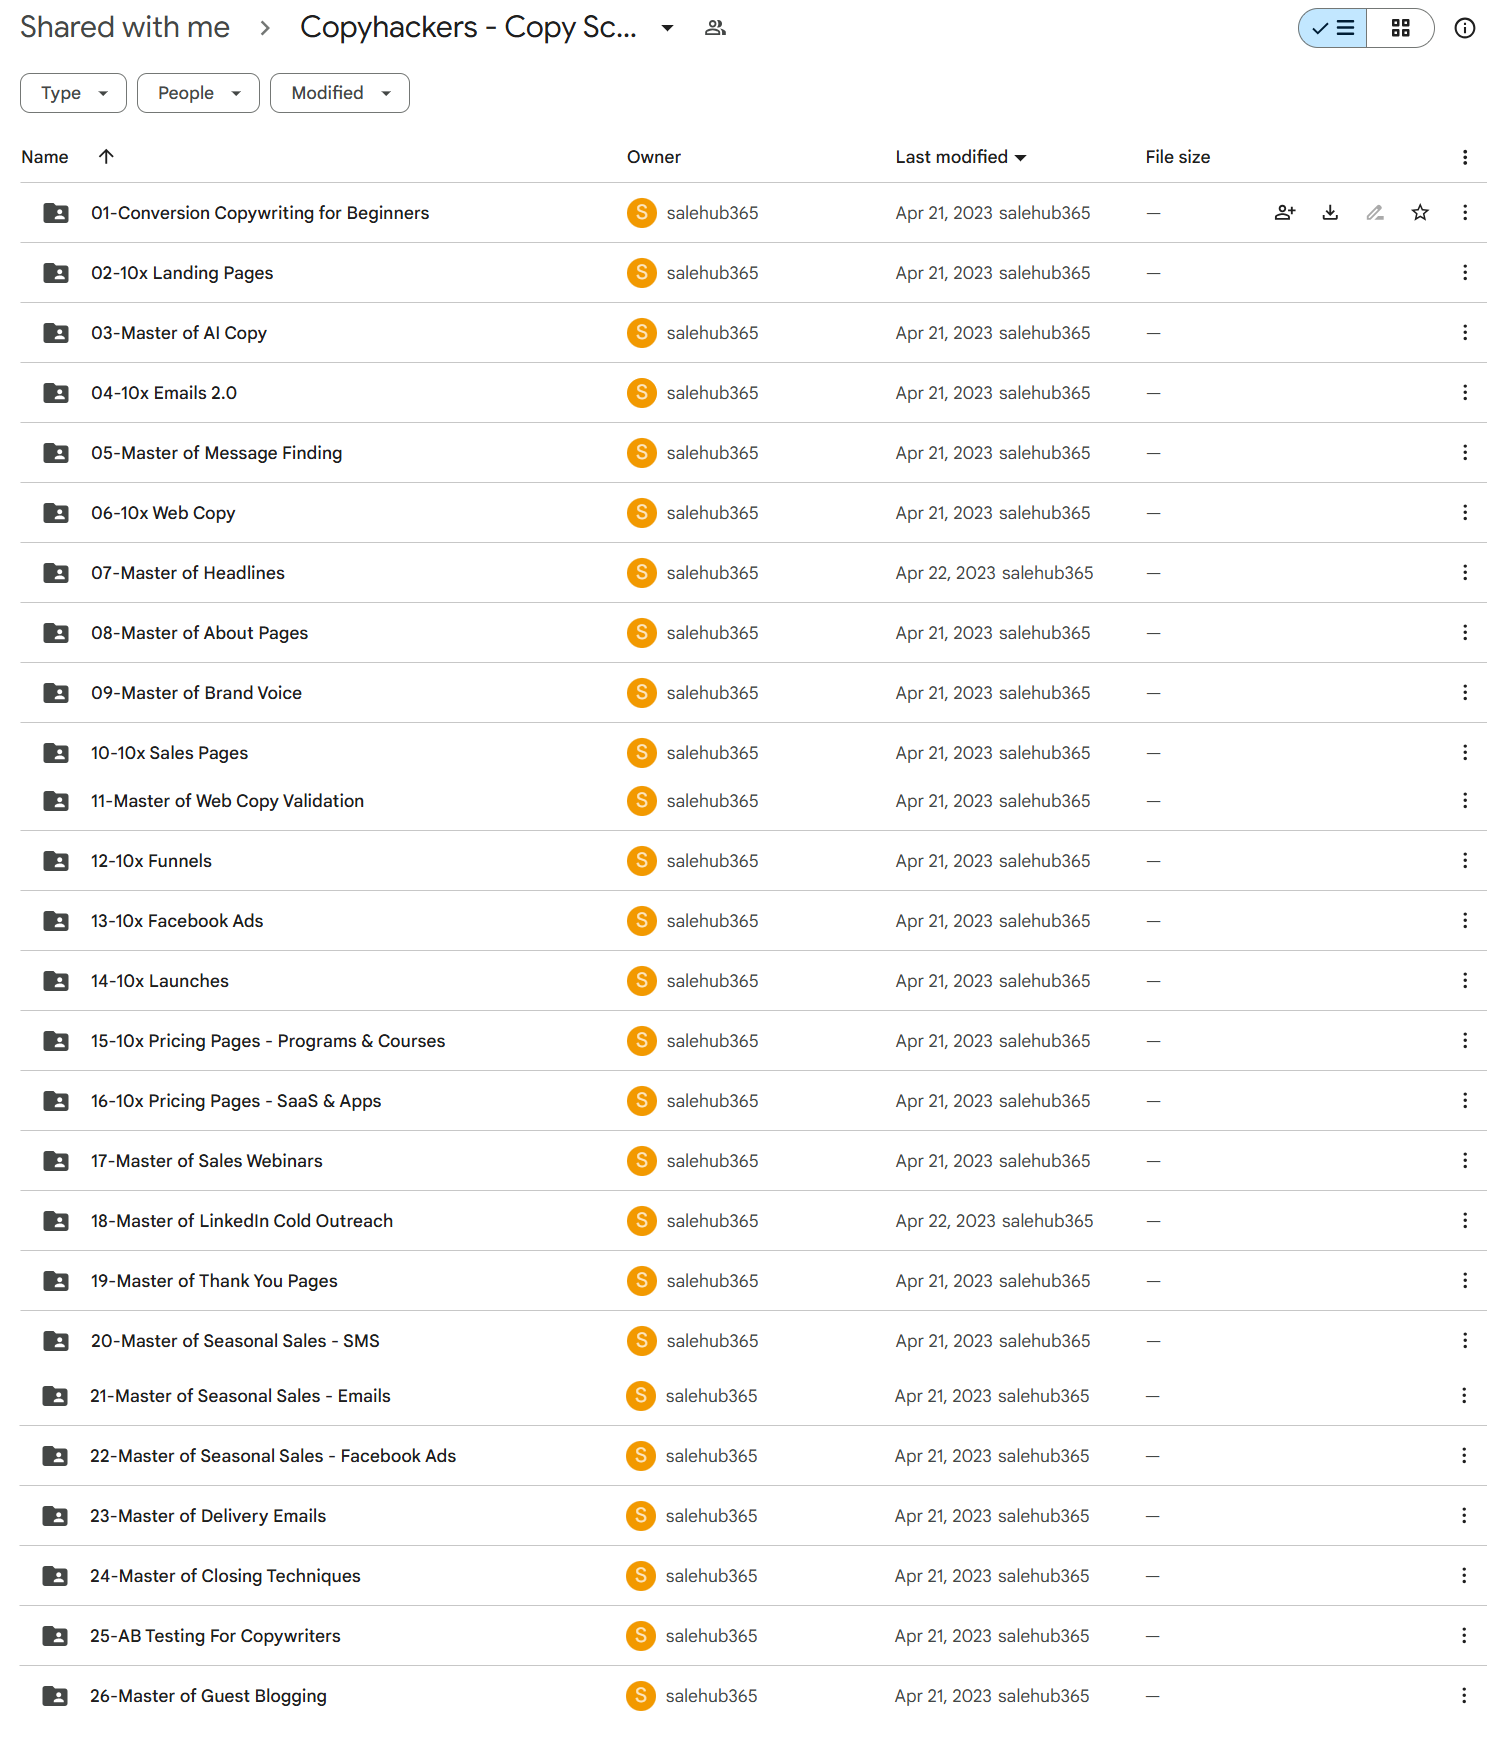Viewport: 1487px width, 1739px height.
Task: Open more actions for 26-Master of Guest Blogging
Action: click(1464, 1695)
